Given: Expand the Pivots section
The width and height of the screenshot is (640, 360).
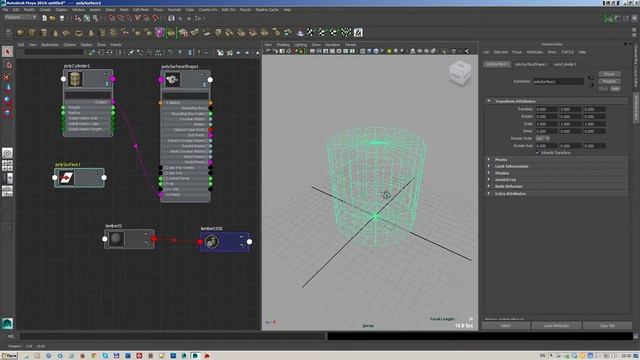Looking at the screenshot, I should coord(489,160).
